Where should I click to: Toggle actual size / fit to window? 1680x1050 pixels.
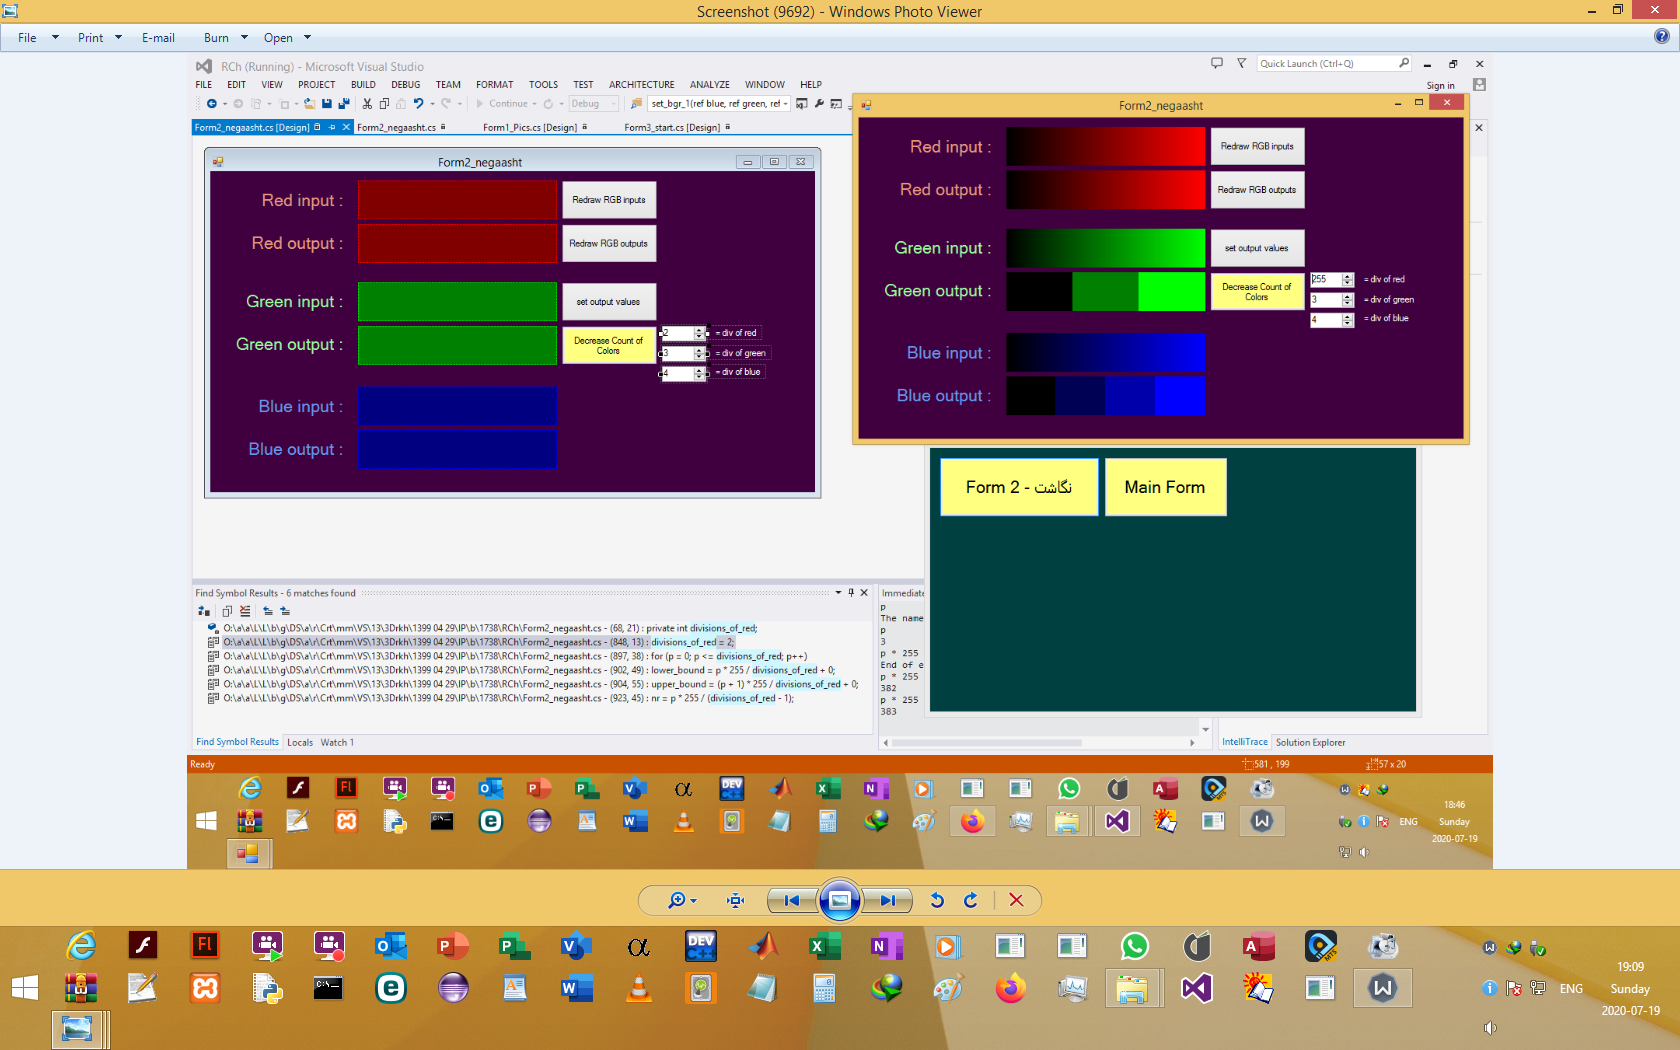tap(736, 900)
